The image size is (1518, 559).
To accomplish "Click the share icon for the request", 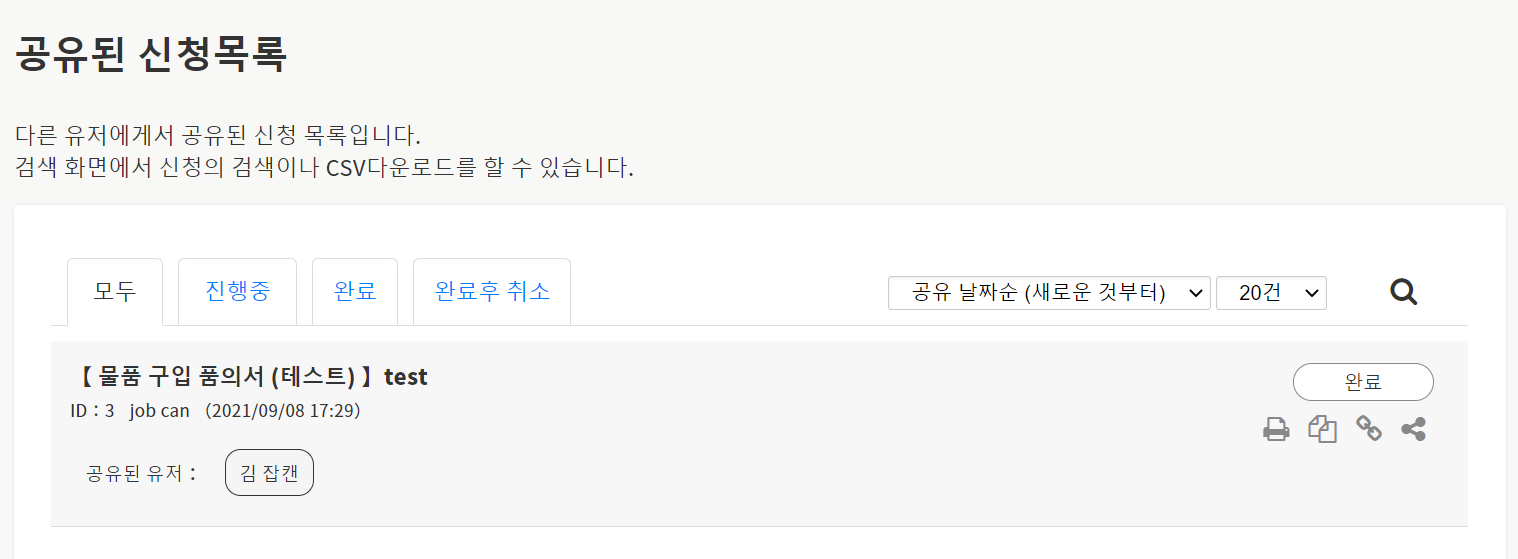I will coord(1413,430).
